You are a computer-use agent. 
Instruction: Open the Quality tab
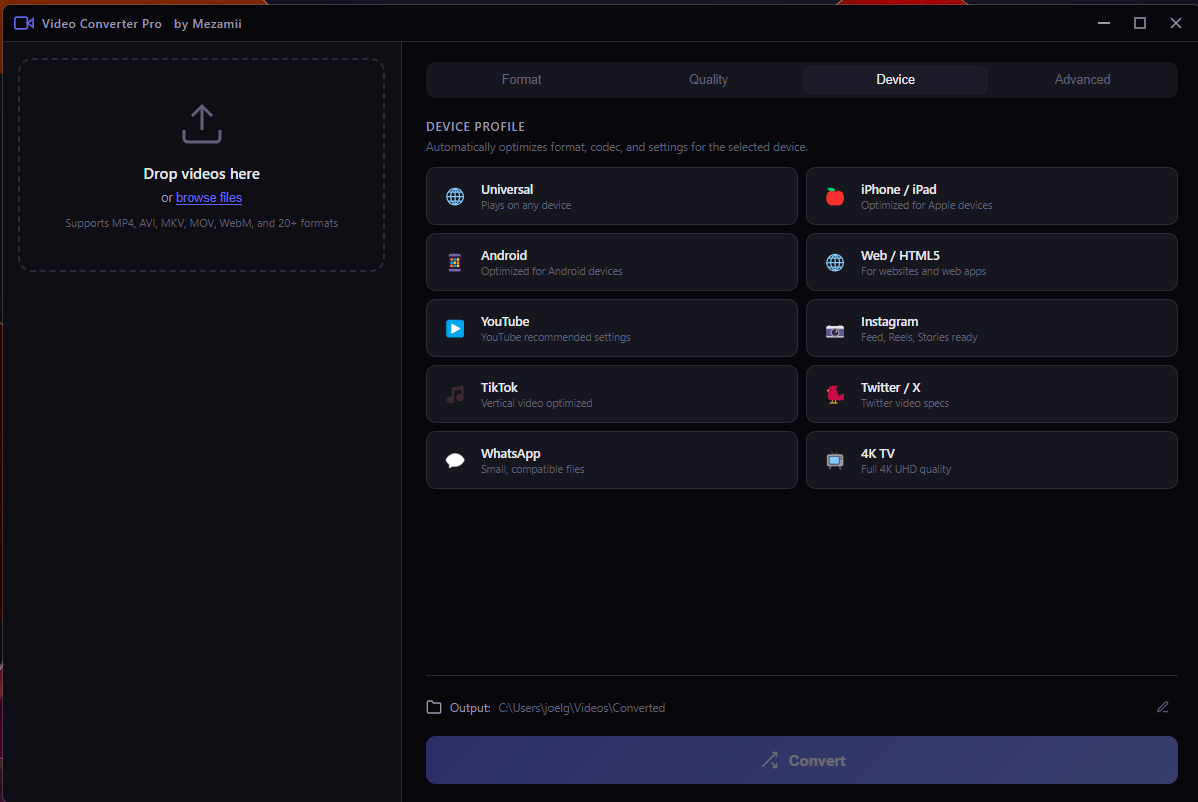point(708,79)
